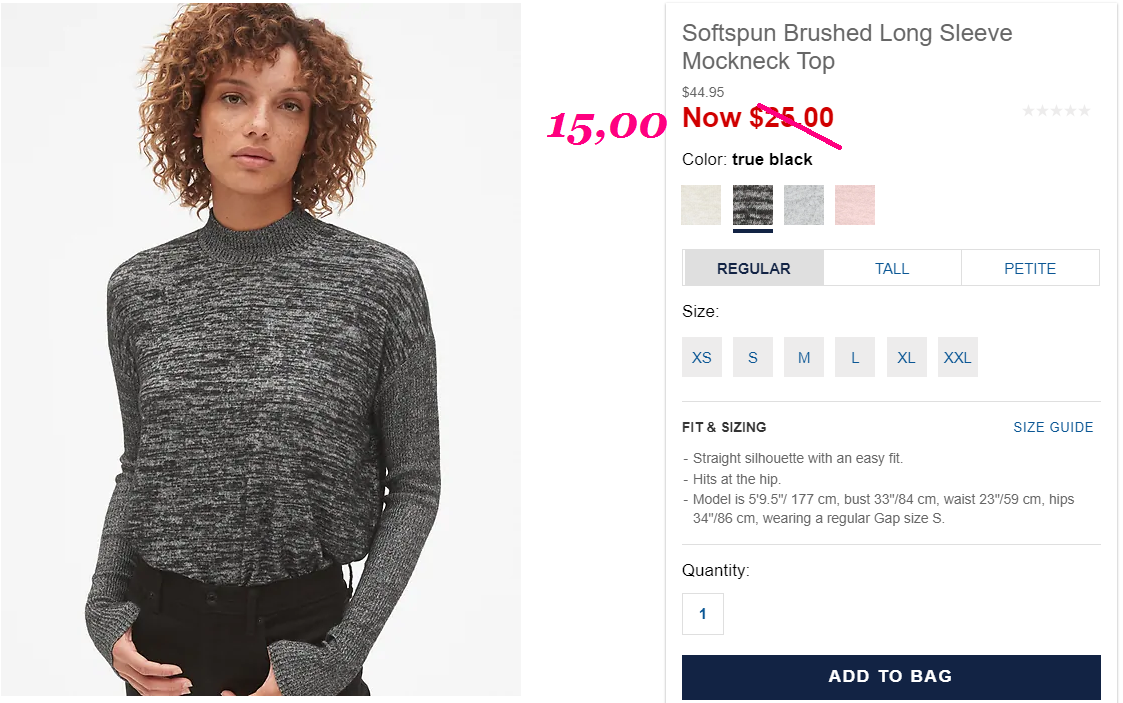Click the star rating icons
Viewport: 1123px width, 703px height.
pyautogui.click(x=1056, y=111)
